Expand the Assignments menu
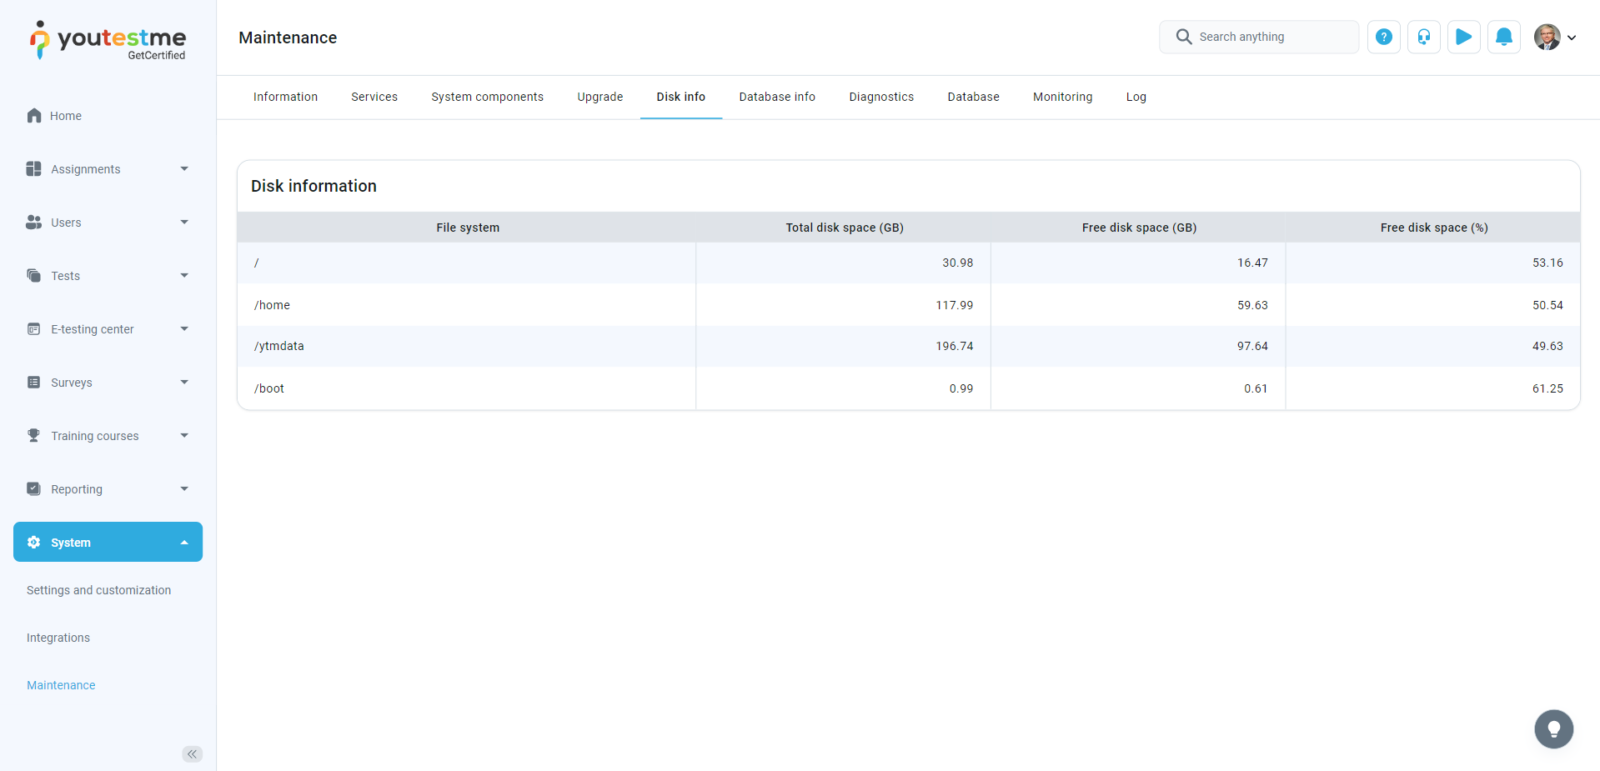 107,169
